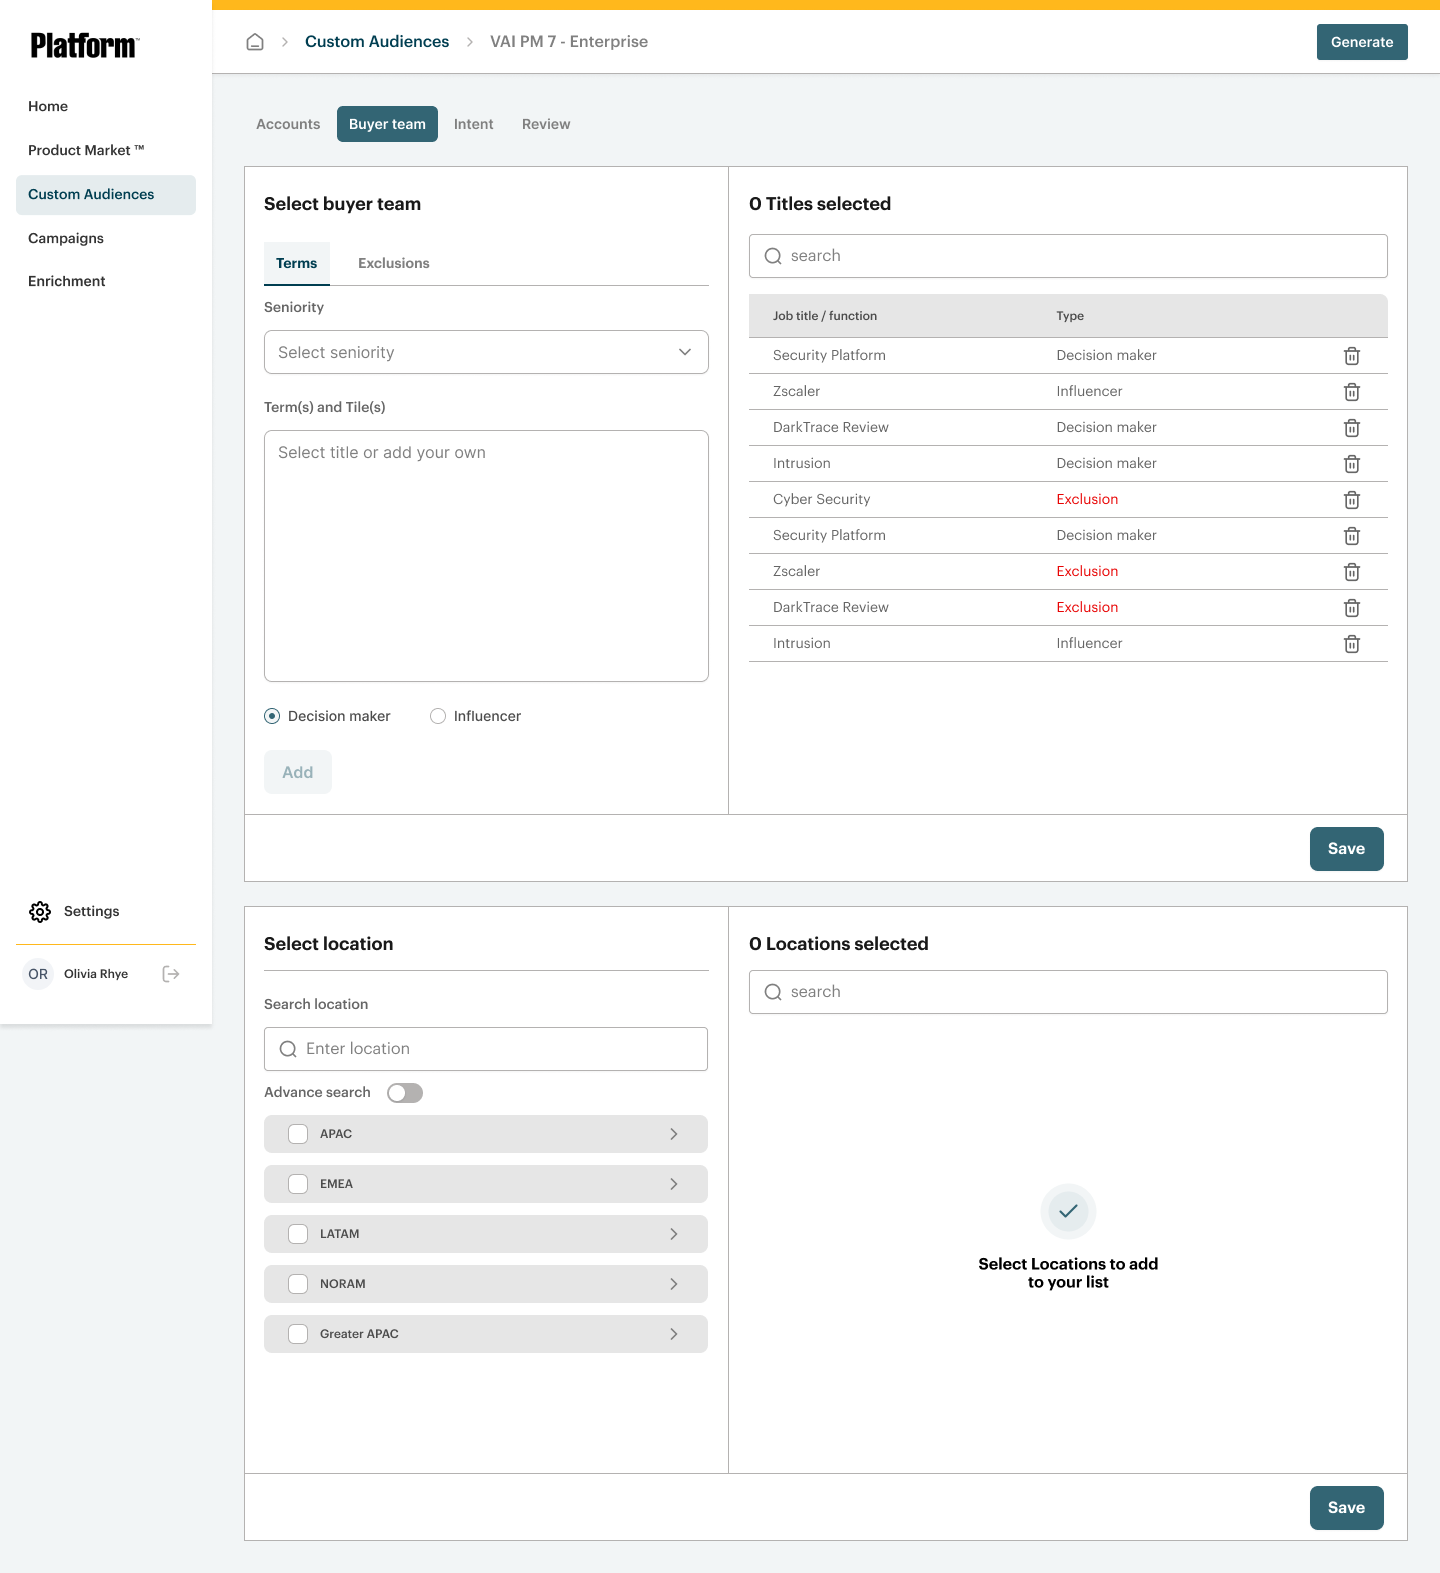
Task: Check the NORAM region checkbox
Action: (298, 1284)
